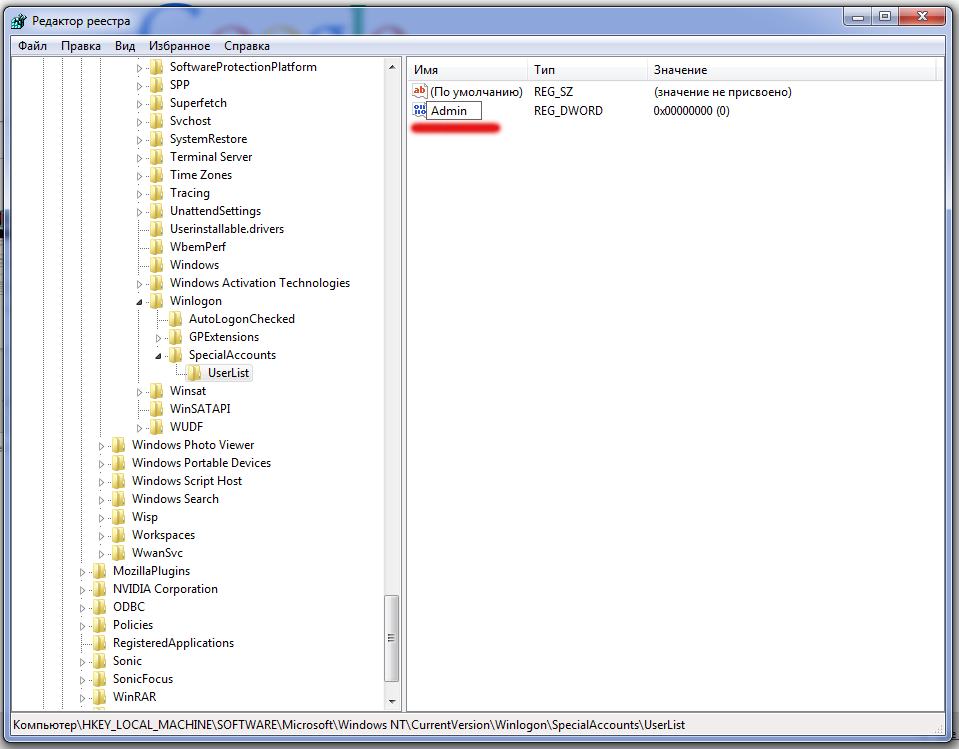The image size is (959, 749).
Task: Click the UserList folder icon
Action: tap(195, 373)
